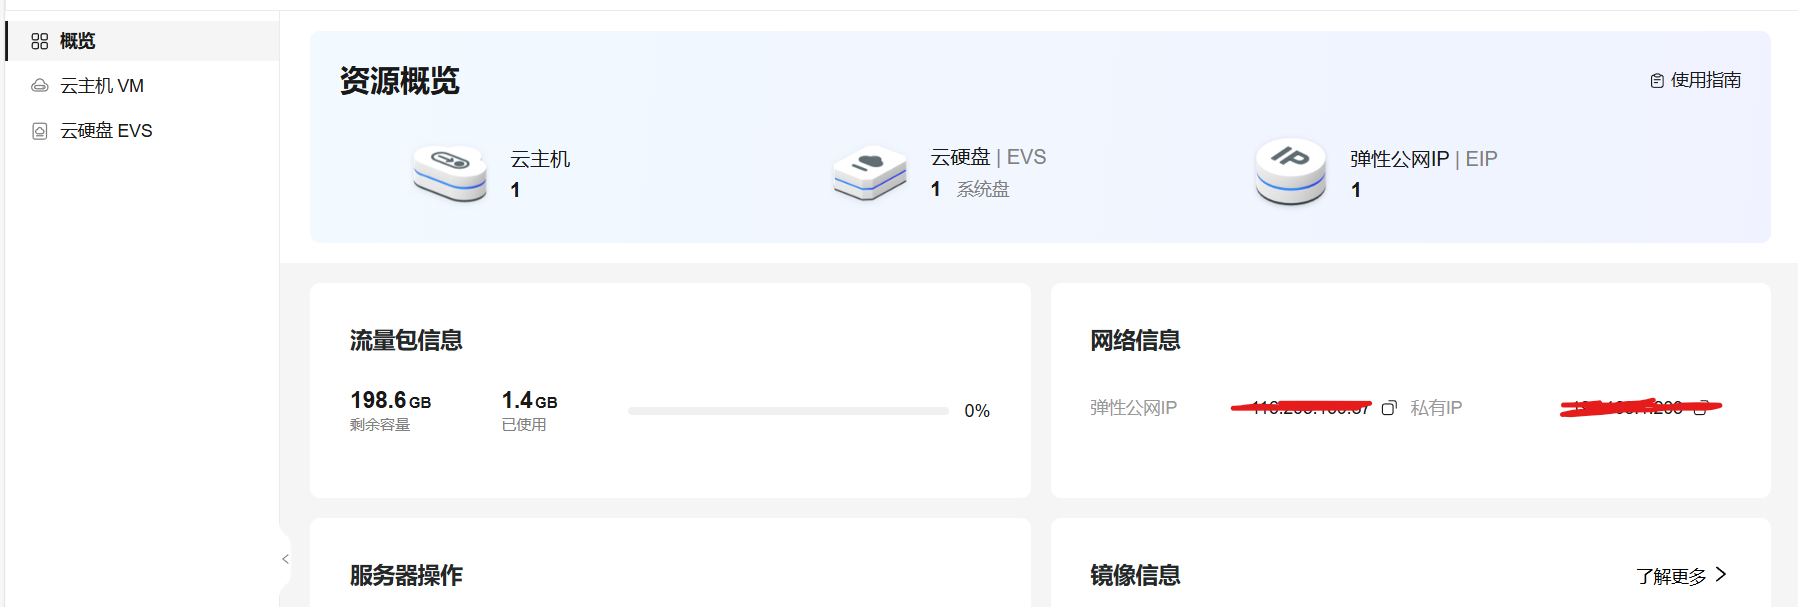Click the 云硬盘 EVS disk illustration
1798x607 pixels.
[x=870, y=172]
